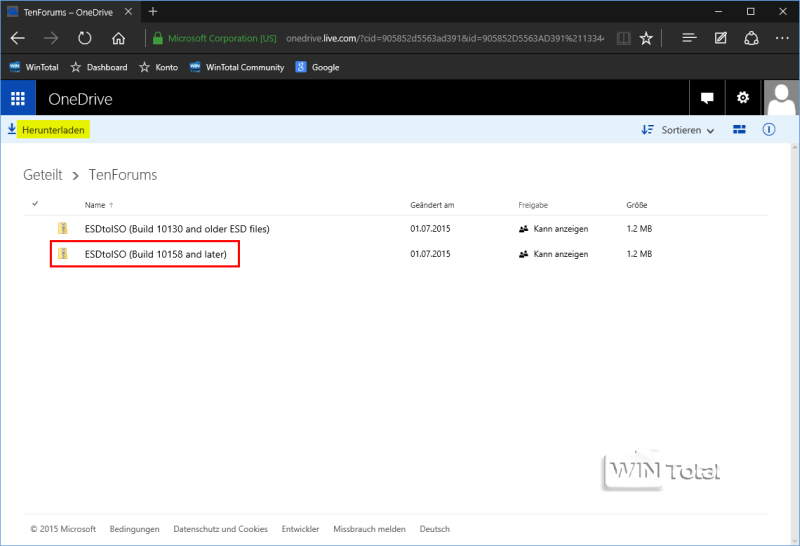
Task: Switch to tiles view layout
Action: 739,130
